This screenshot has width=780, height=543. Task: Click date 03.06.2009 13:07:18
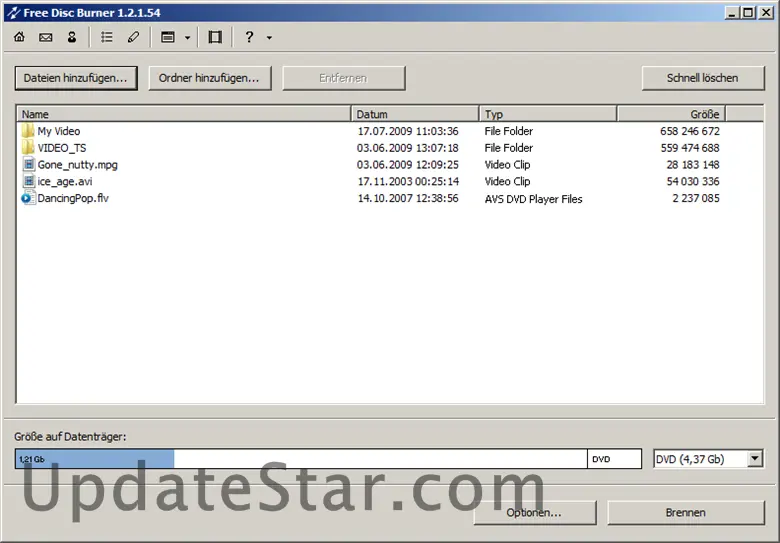point(408,148)
